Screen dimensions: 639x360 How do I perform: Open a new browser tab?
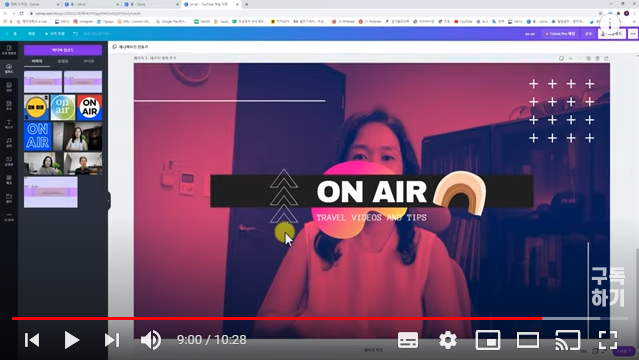tap(247, 4)
